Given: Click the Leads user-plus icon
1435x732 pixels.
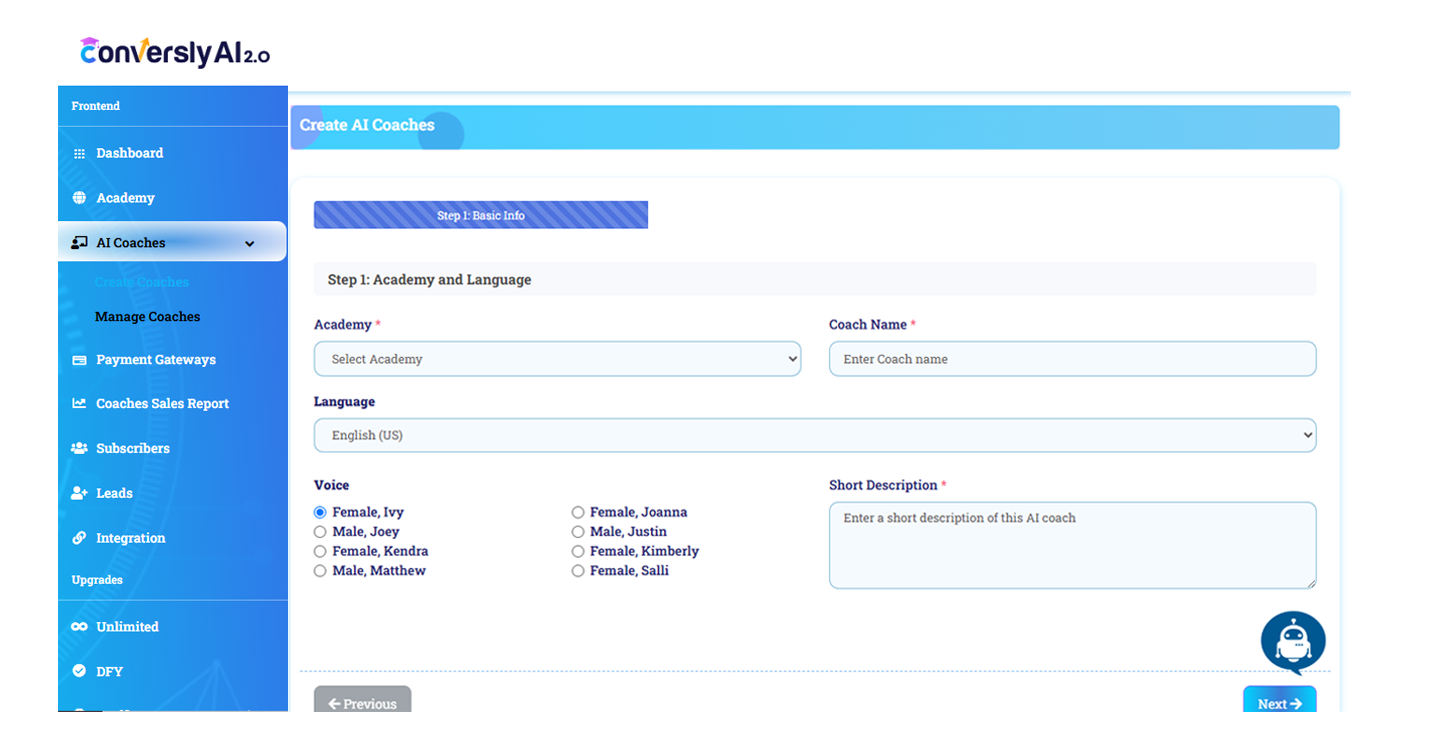Looking at the screenshot, I should coord(79,494).
